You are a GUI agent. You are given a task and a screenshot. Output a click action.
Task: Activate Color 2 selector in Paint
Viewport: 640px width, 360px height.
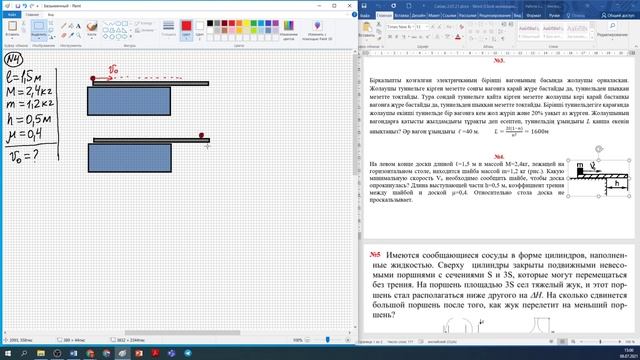(199, 30)
